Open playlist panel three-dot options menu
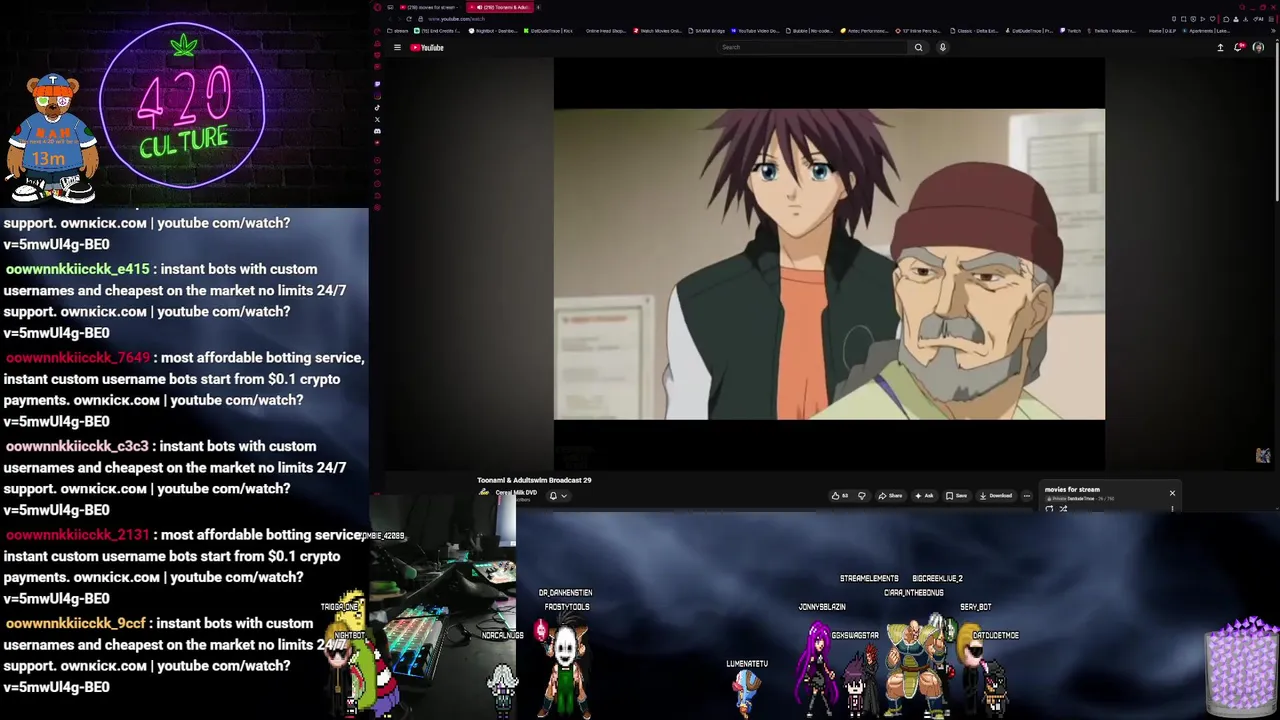 point(1172,509)
